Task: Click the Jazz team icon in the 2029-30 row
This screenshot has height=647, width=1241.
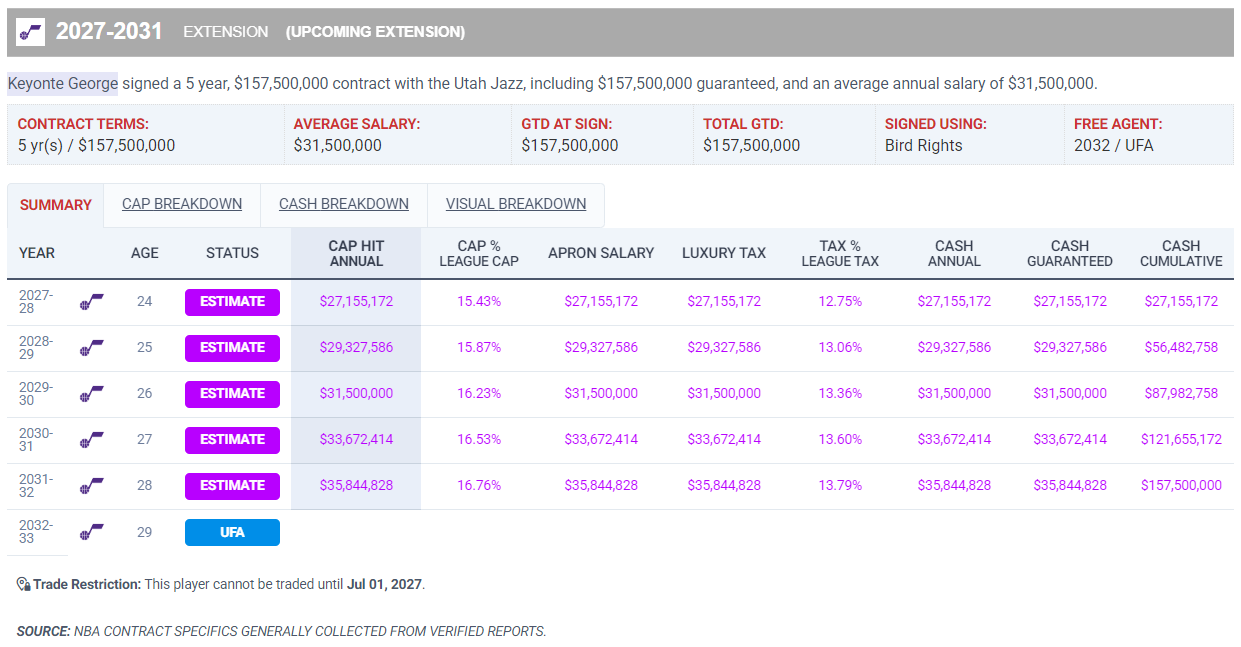Action: 92,393
